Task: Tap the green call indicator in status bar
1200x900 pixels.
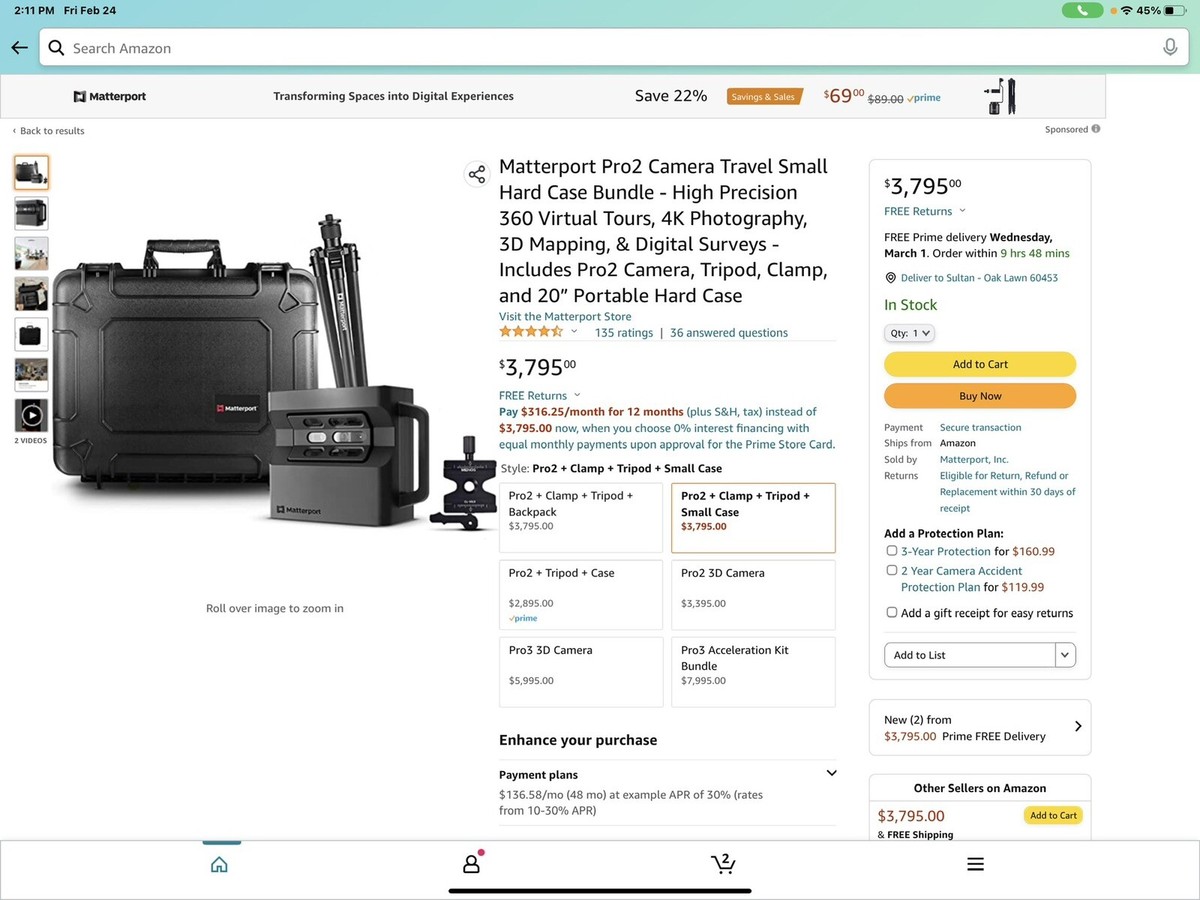Action: 1082,10
